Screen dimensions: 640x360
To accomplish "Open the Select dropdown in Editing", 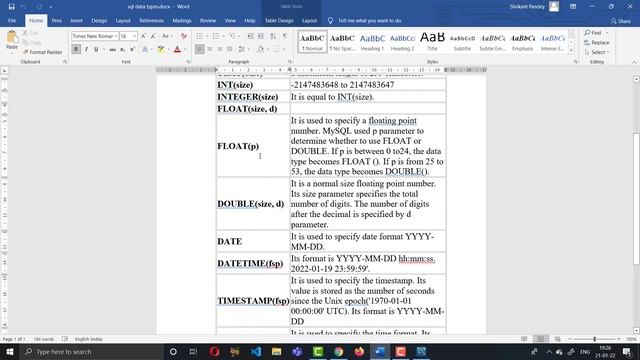I will pyautogui.click(x=596, y=52).
